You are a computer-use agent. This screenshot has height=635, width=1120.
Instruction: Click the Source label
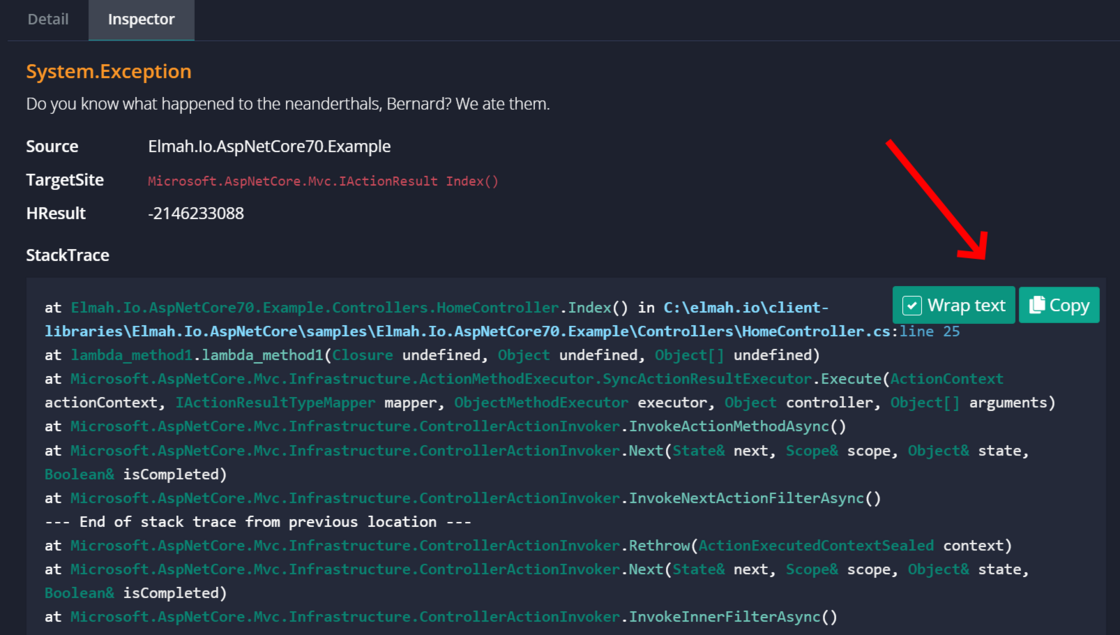pyautogui.click(x=52, y=146)
